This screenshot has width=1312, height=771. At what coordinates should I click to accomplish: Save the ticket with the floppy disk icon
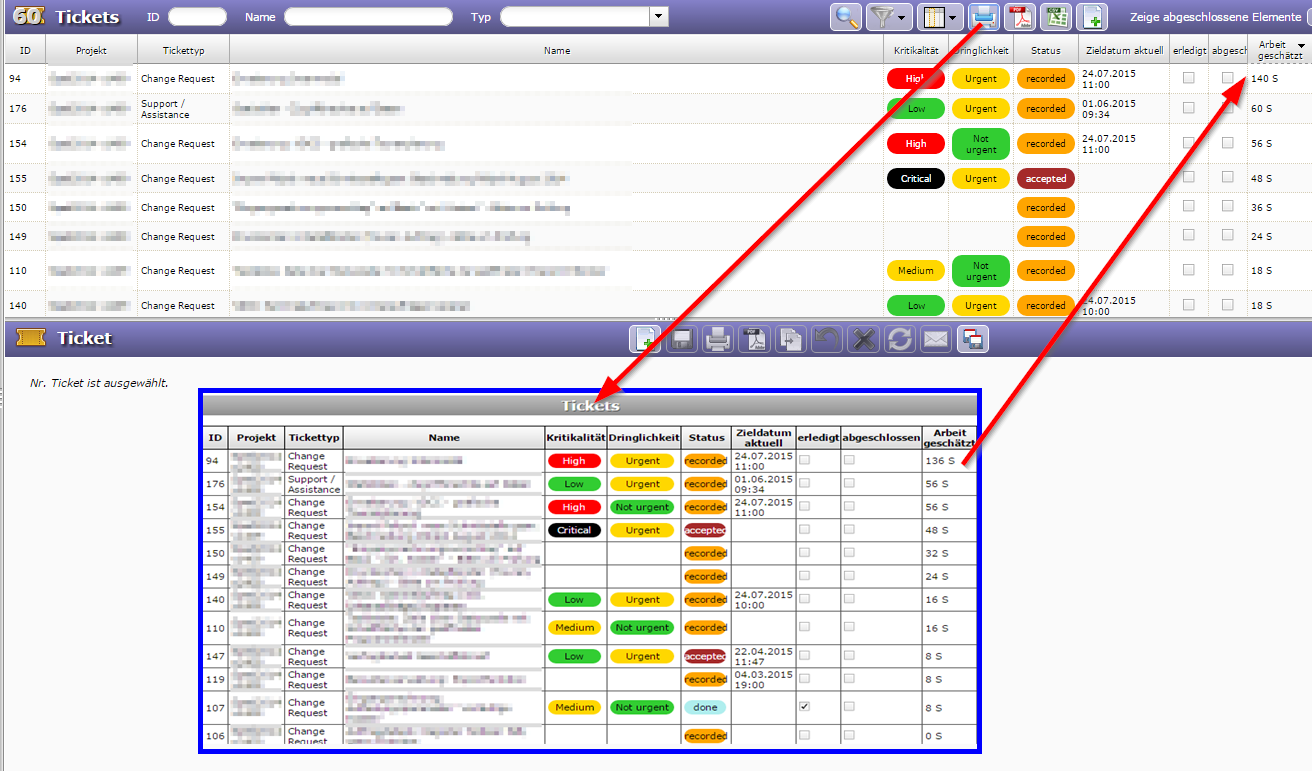pos(681,339)
